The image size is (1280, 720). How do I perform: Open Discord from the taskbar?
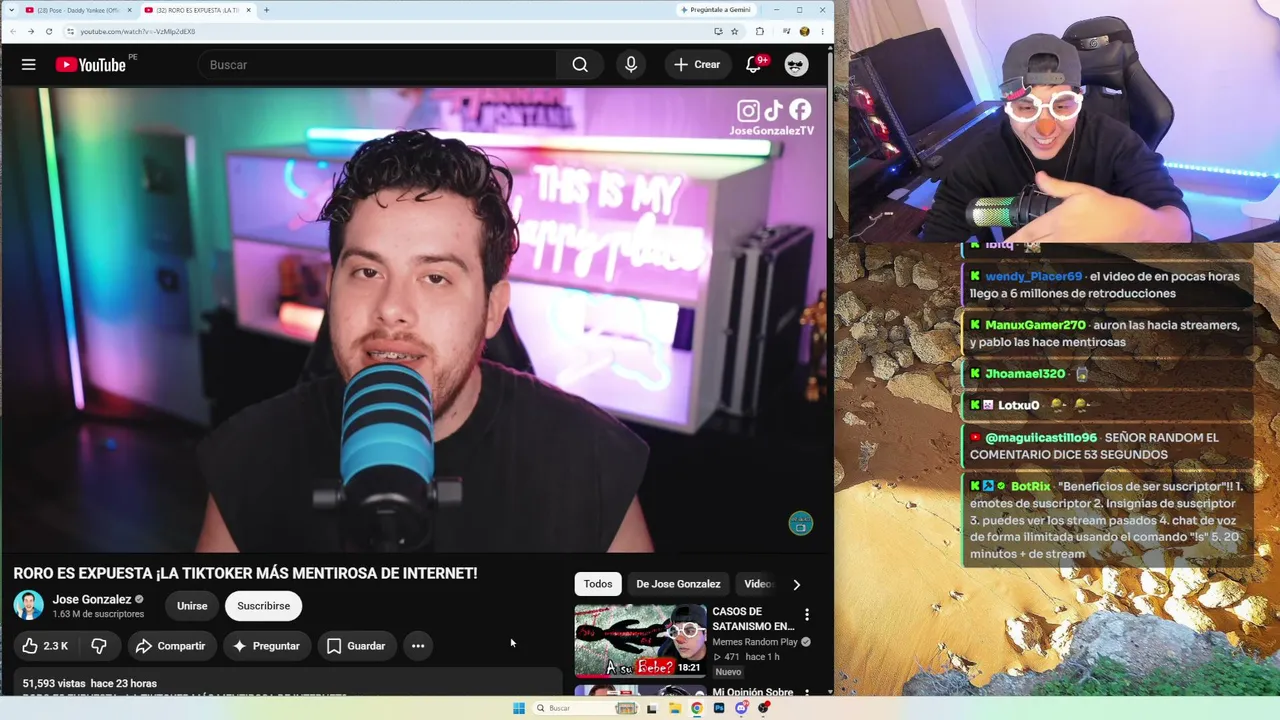(x=741, y=708)
